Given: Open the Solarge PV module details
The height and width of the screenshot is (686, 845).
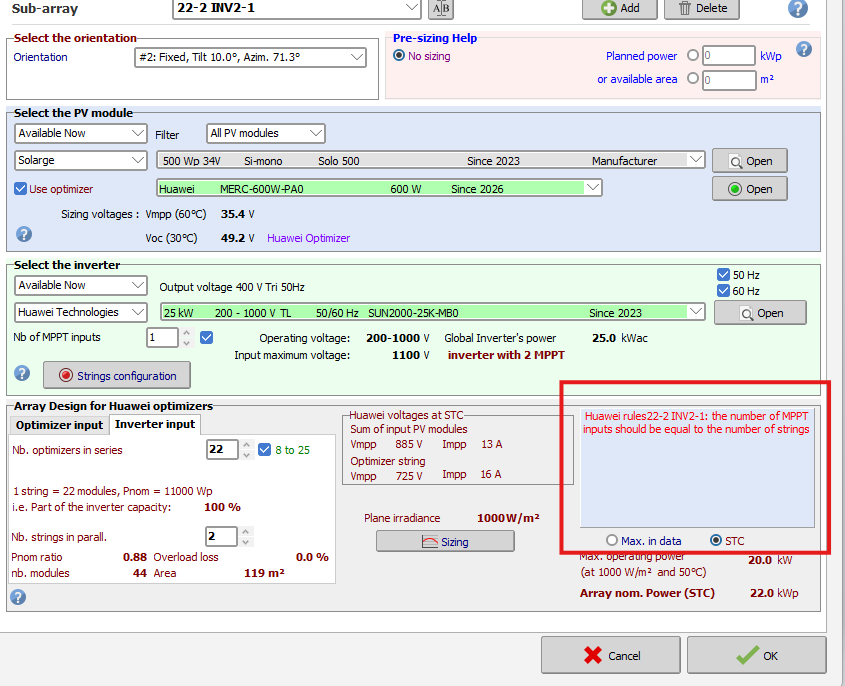Looking at the screenshot, I should coord(749,161).
